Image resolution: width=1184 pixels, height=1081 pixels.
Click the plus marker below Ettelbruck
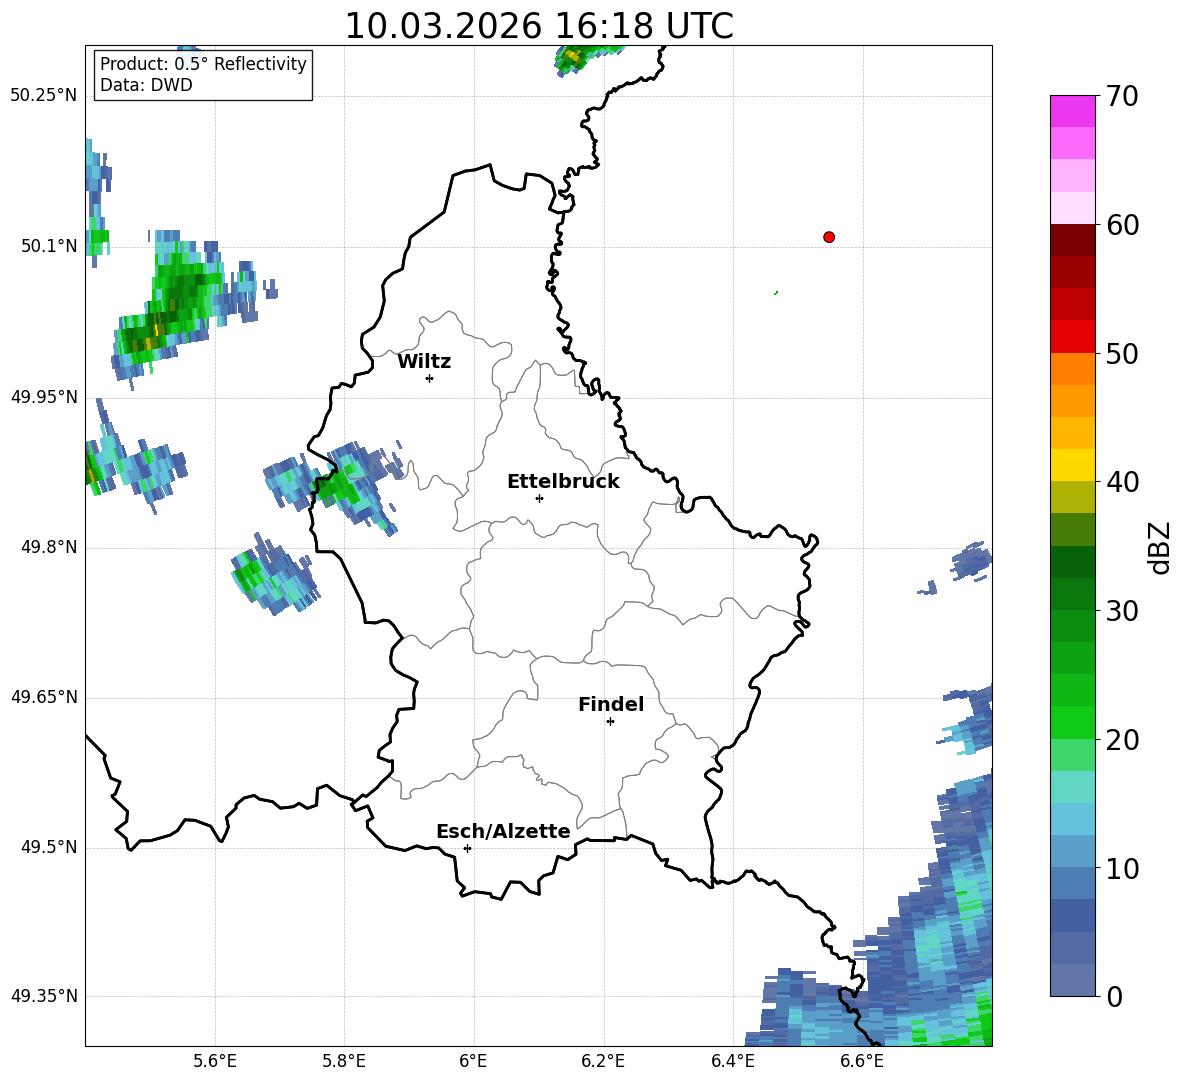(539, 498)
